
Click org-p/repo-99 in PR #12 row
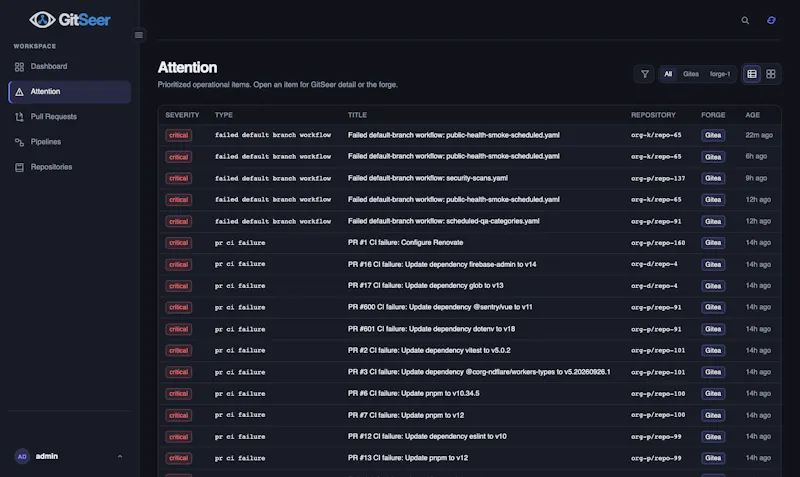pos(656,437)
